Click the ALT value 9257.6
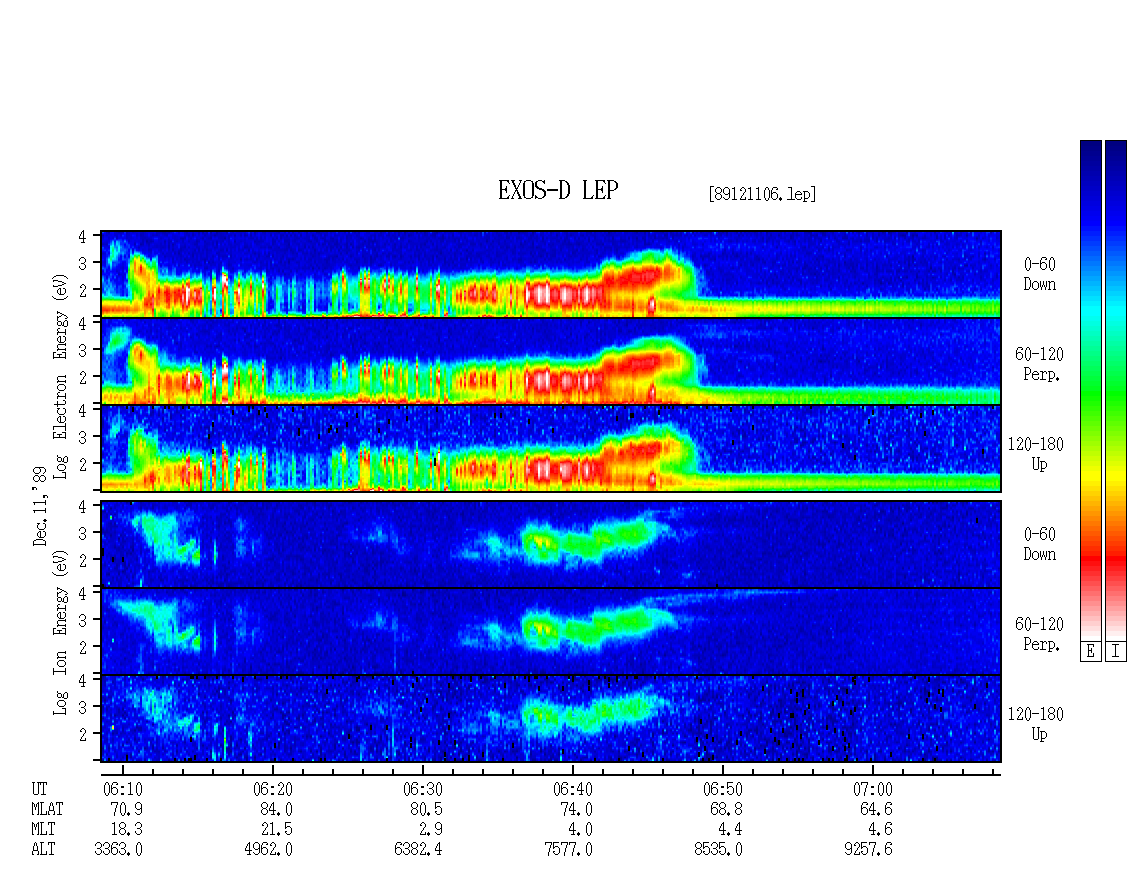 point(868,850)
